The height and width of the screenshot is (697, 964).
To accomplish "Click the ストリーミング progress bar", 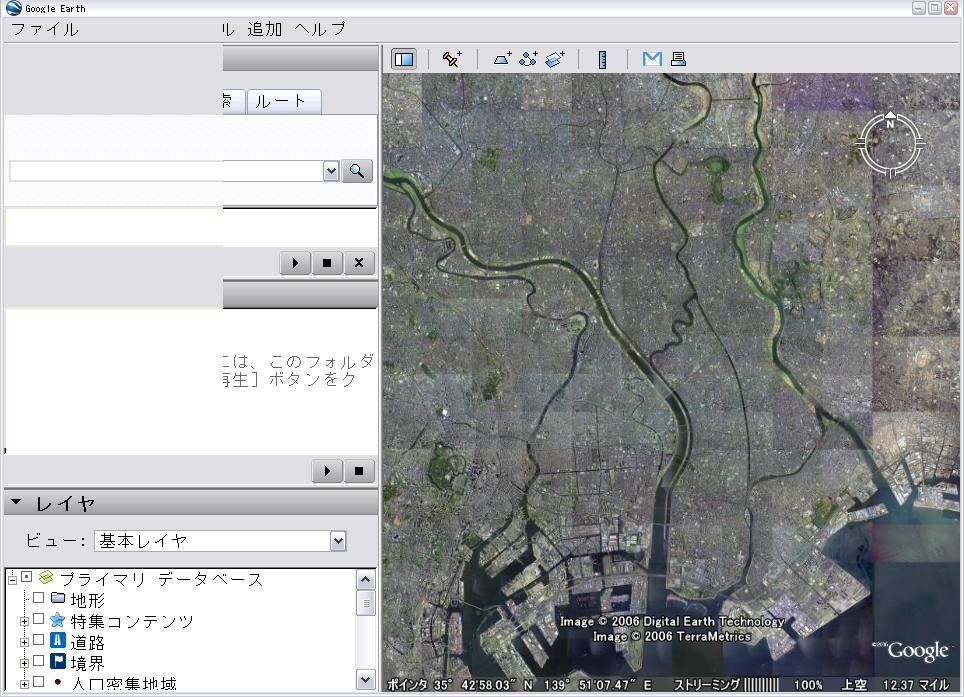I will coord(761,685).
